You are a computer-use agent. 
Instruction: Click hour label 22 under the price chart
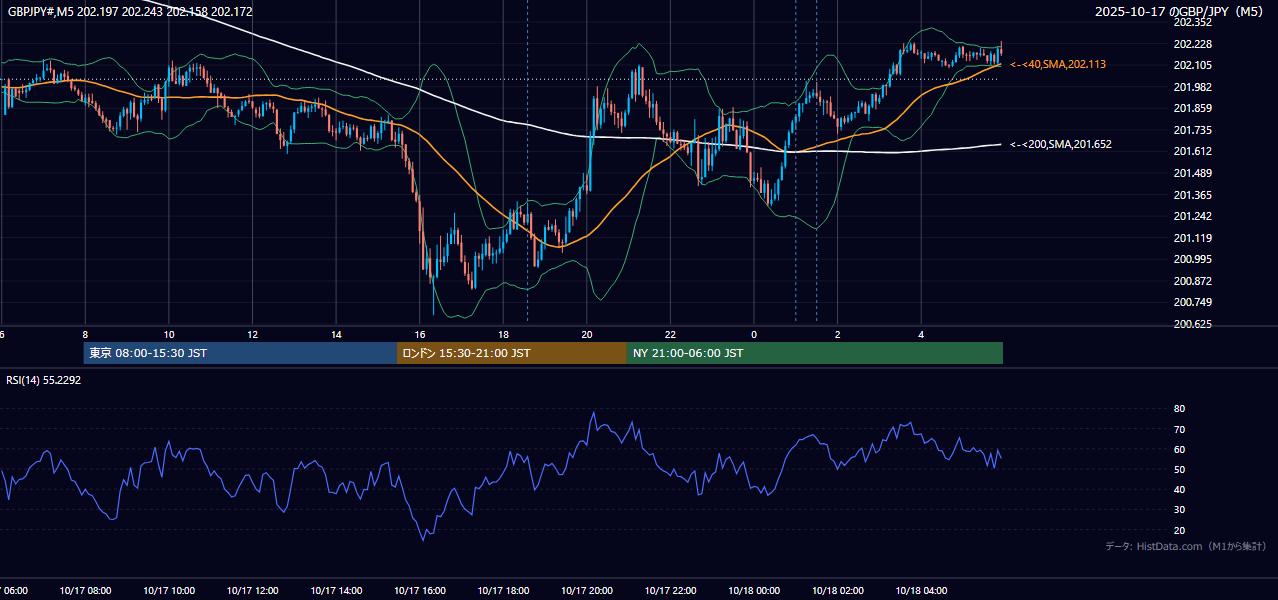671,334
